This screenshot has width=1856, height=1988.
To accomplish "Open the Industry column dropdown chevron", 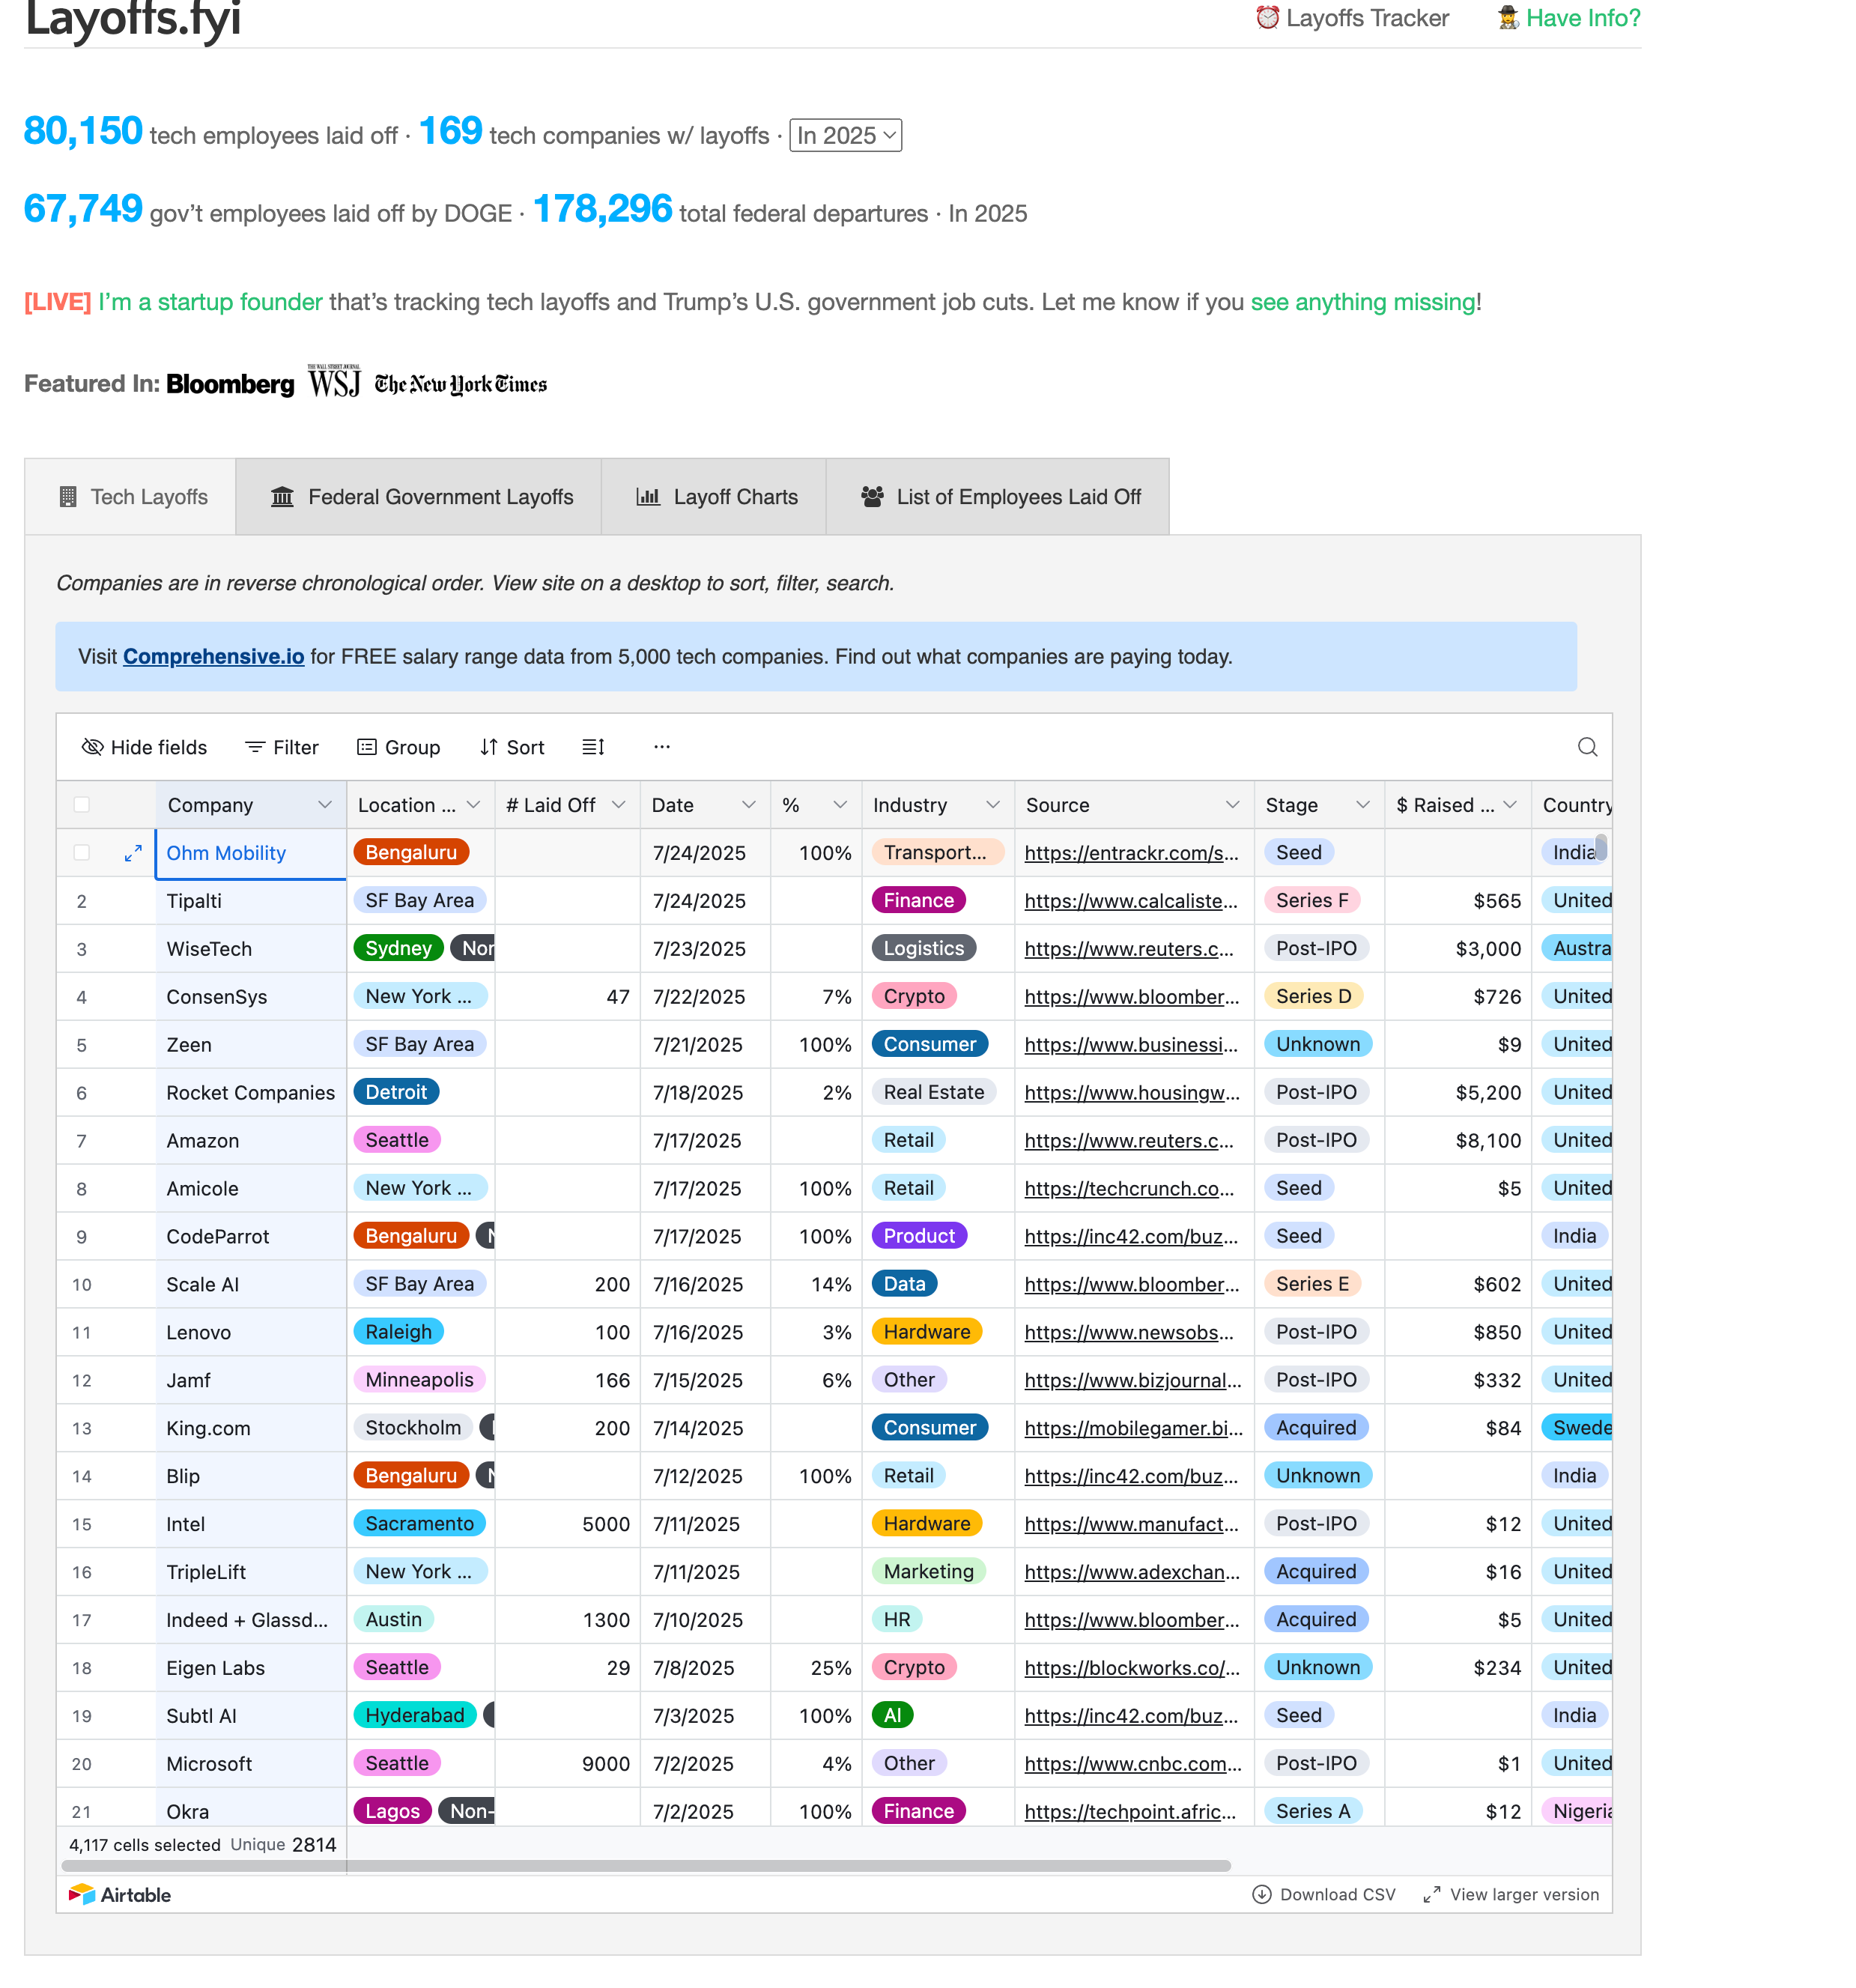I will (x=992, y=805).
